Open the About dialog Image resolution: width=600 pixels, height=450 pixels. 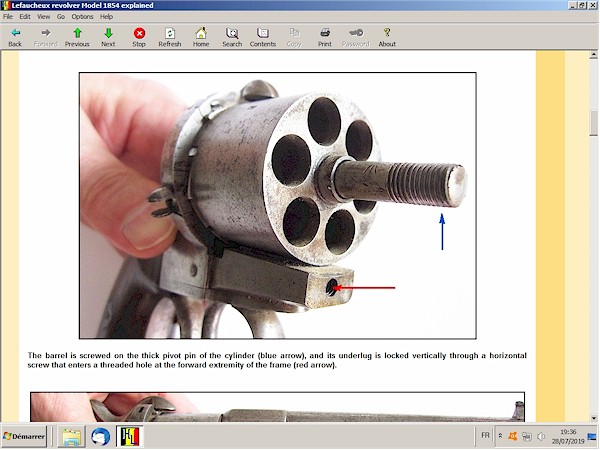click(x=387, y=37)
